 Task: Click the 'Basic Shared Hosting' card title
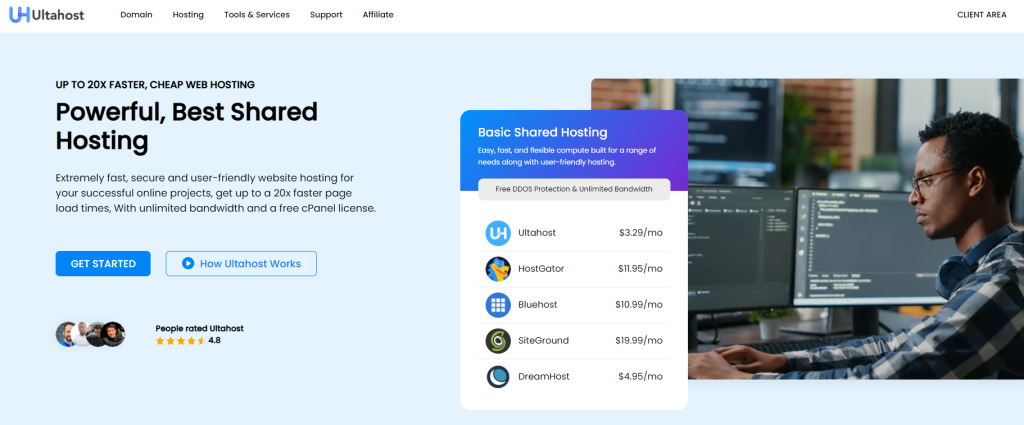[543, 132]
